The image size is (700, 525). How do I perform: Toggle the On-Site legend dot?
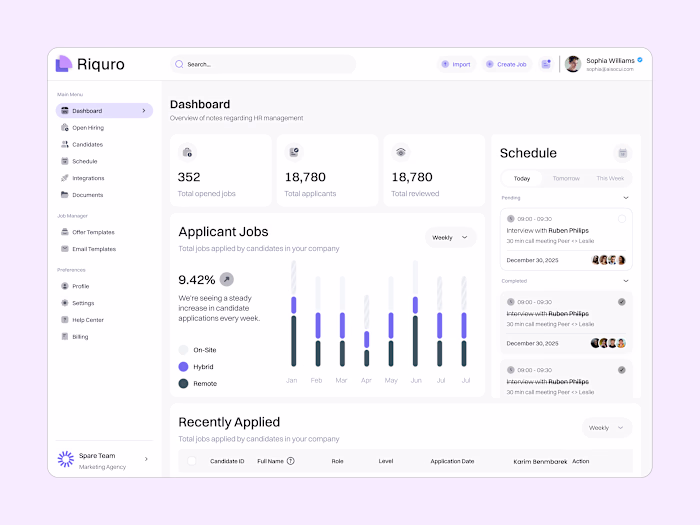click(x=183, y=350)
